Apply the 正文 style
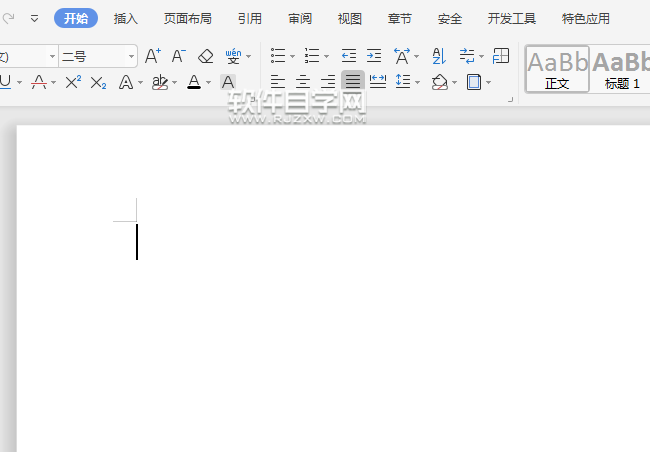Viewport: 650px width, 452px height. click(x=557, y=69)
